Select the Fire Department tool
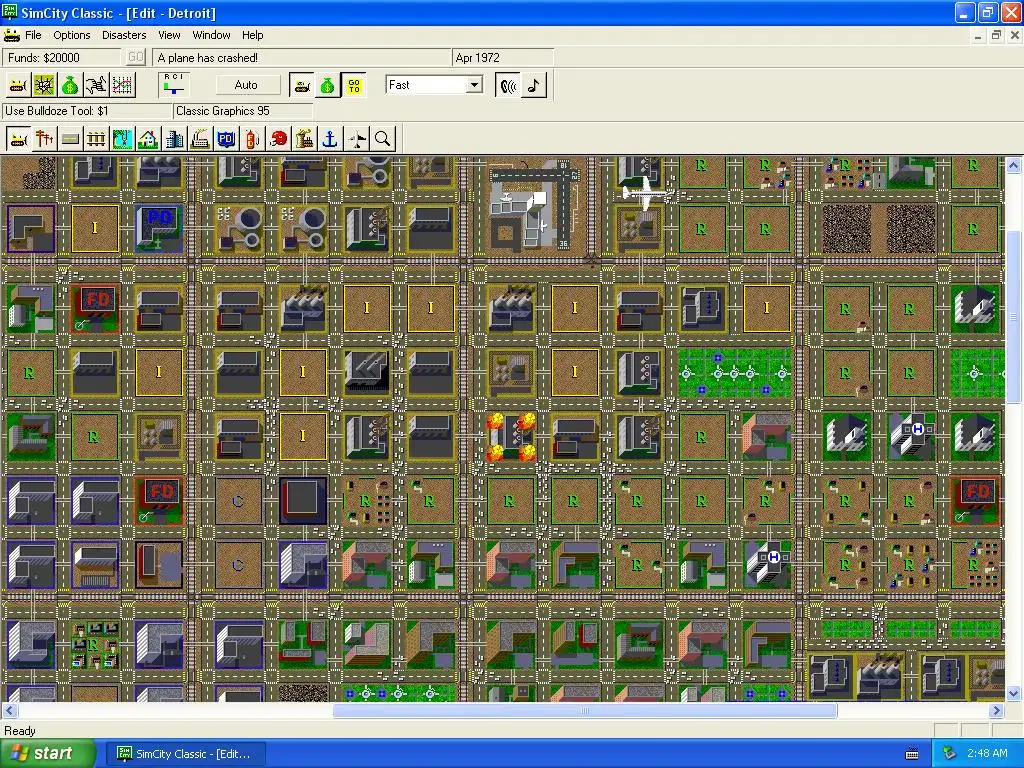Screen dimensions: 1024x768 (x=252, y=139)
